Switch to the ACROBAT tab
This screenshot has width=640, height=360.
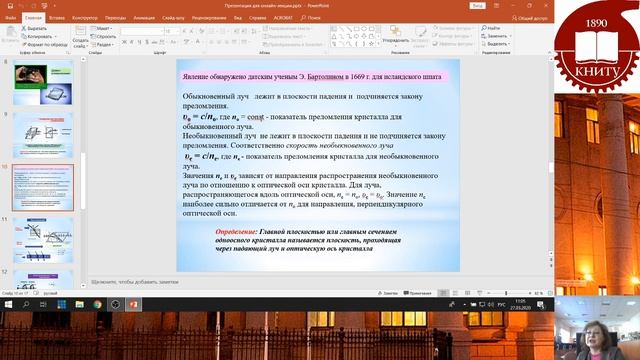pyautogui.click(x=283, y=18)
